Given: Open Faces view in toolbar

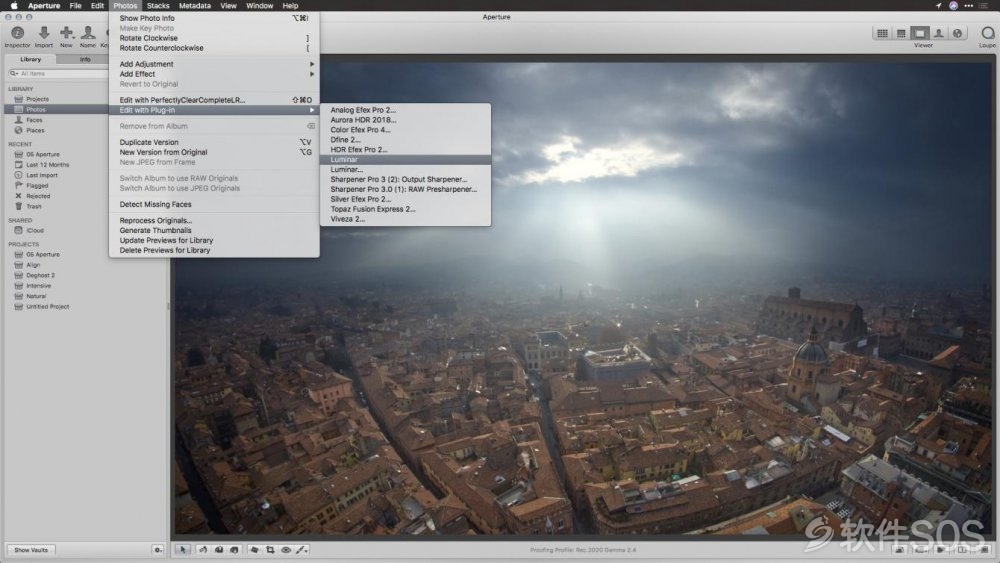Looking at the screenshot, I should point(939,33).
